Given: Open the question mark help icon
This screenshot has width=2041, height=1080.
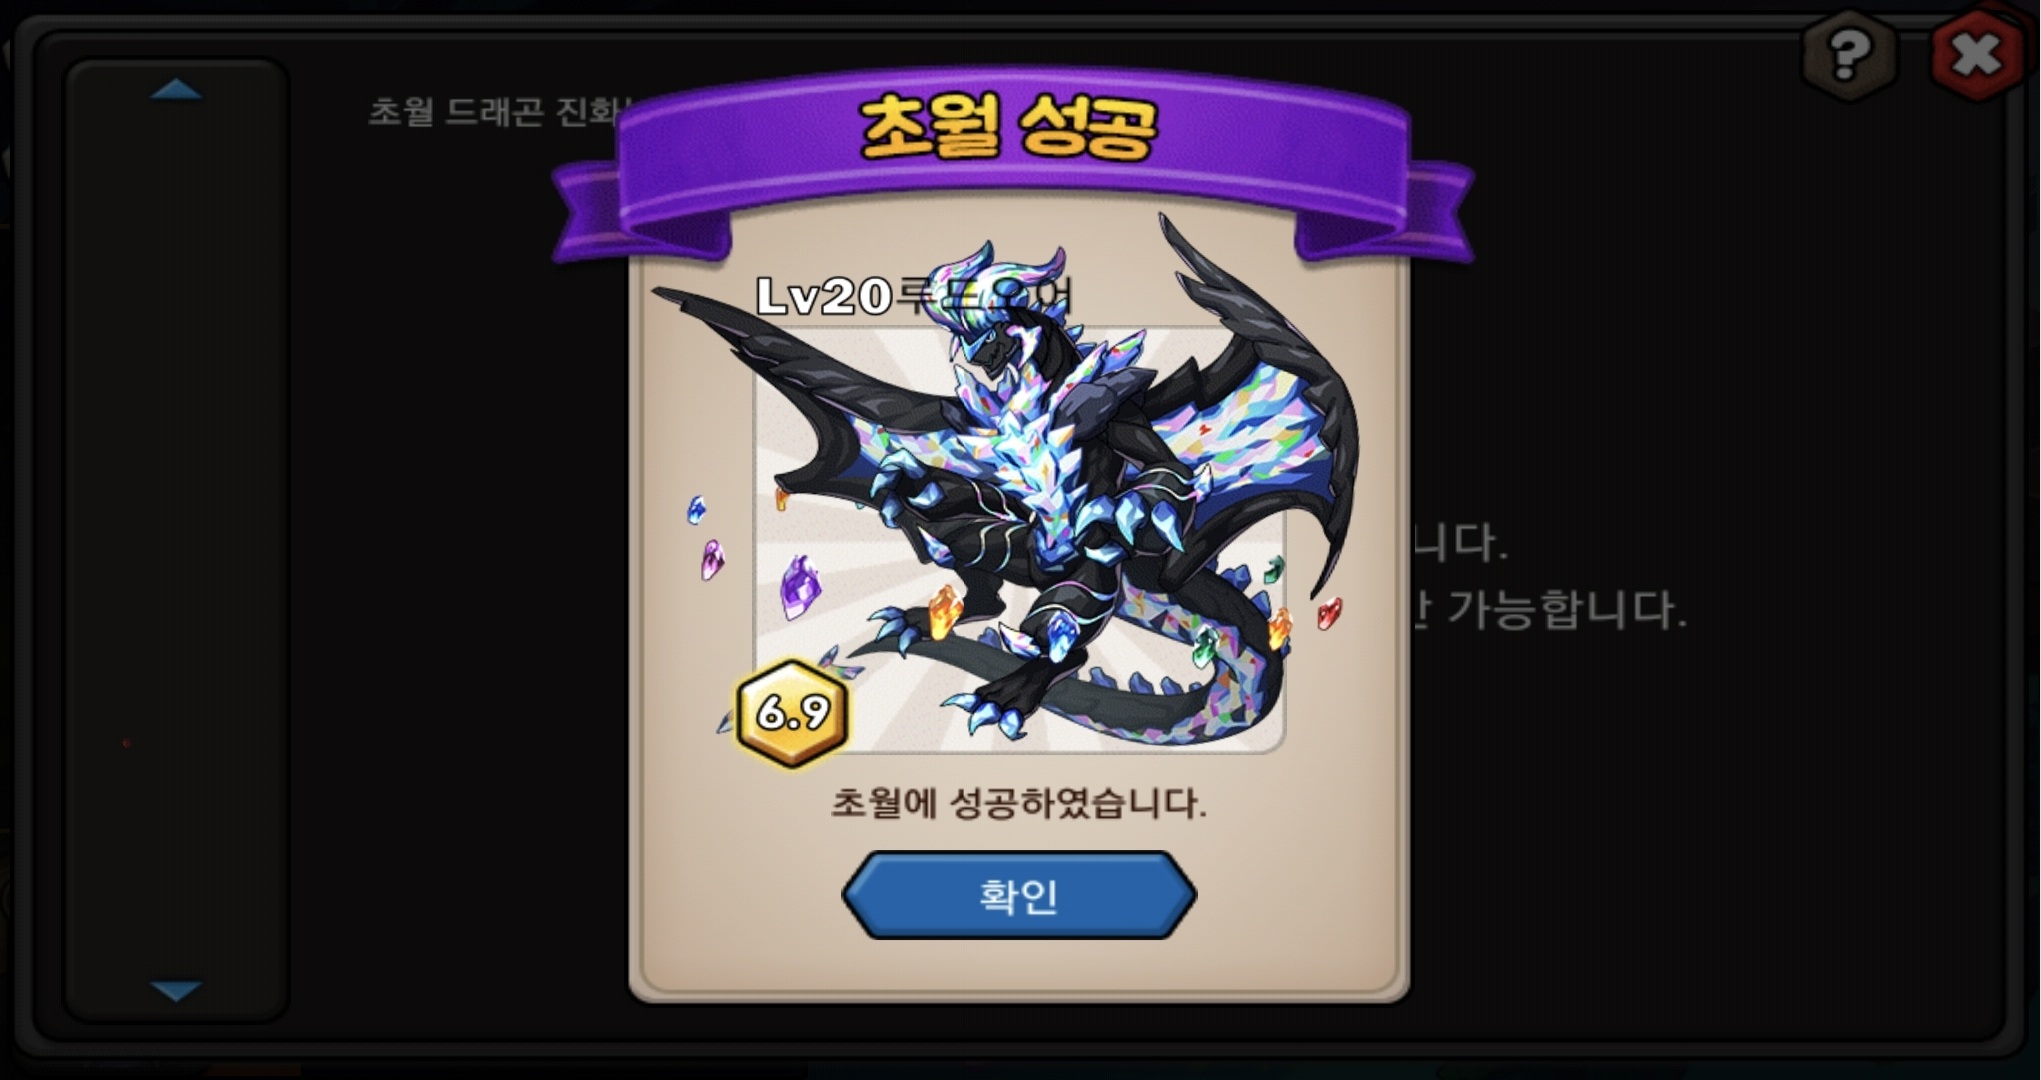Looking at the screenshot, I should click(1848, 55).
